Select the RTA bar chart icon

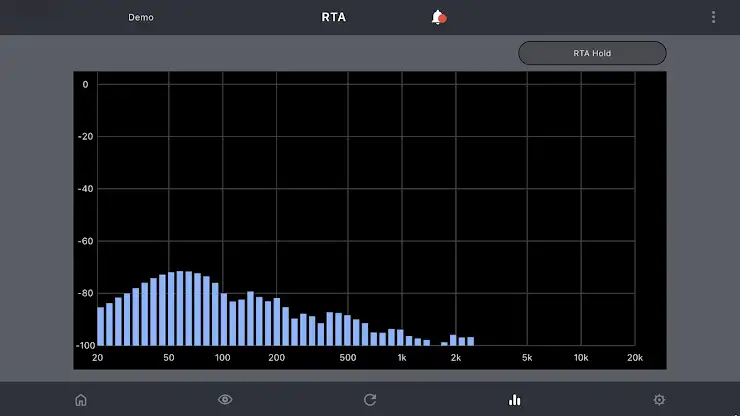[514, 400]
